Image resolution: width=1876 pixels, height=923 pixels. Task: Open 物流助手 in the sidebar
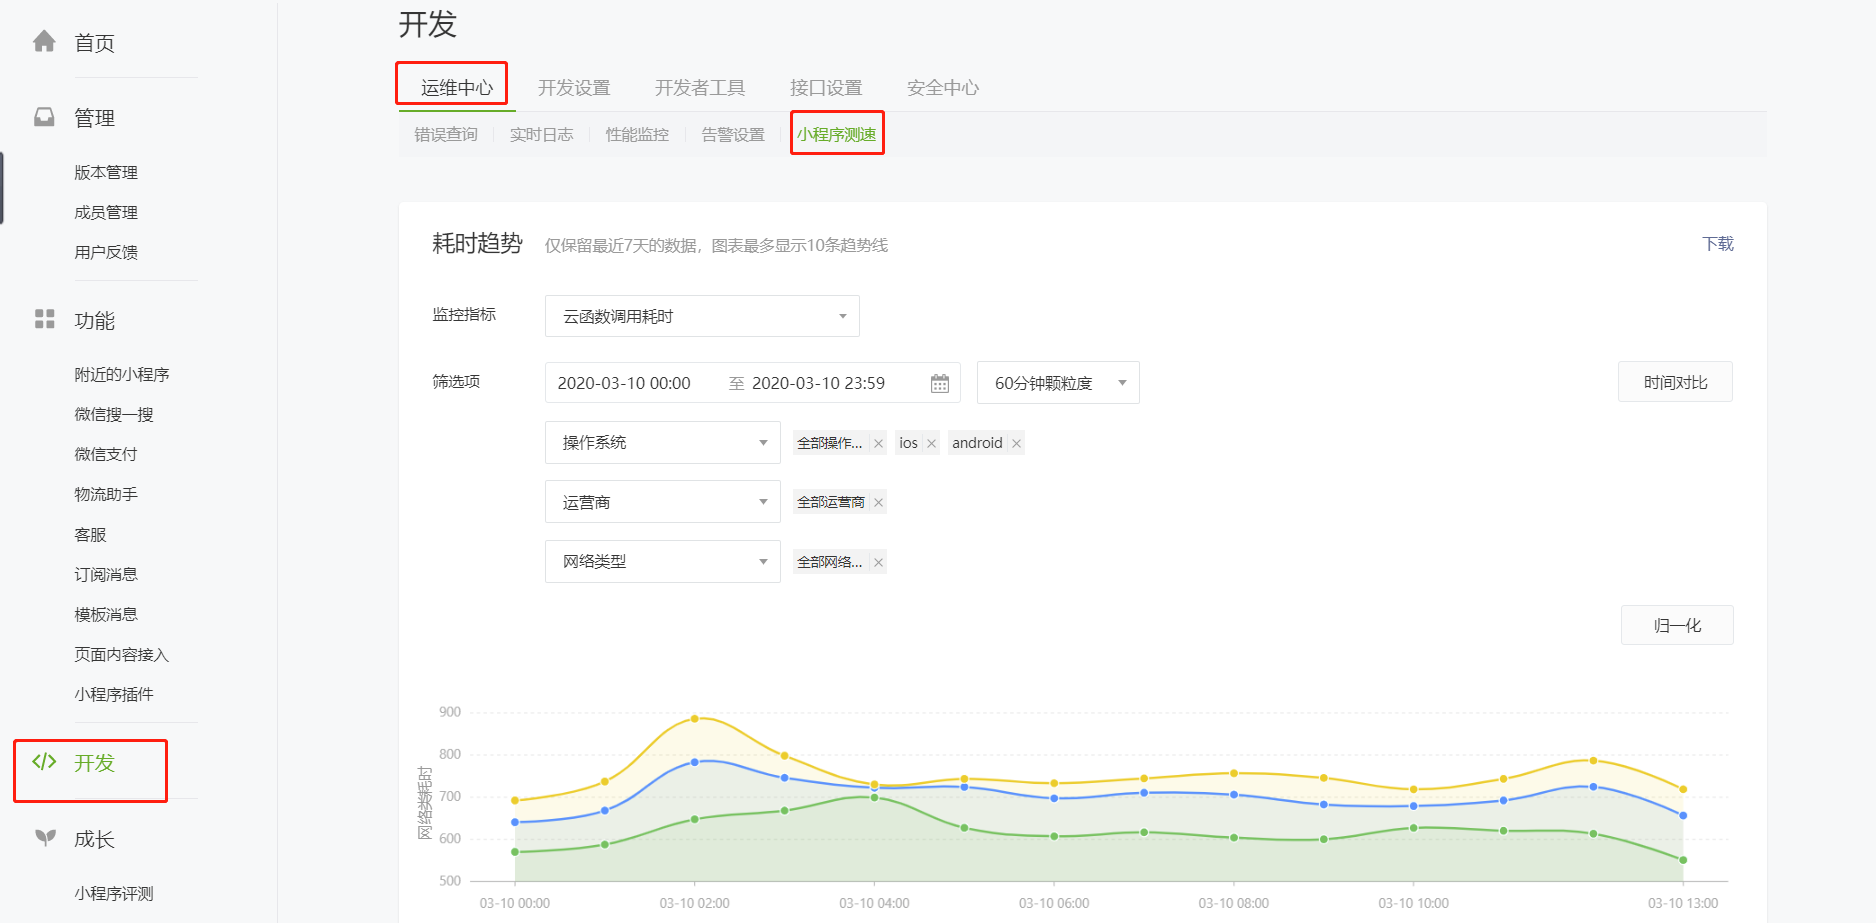pyautogui.click(x=106, y=494)
